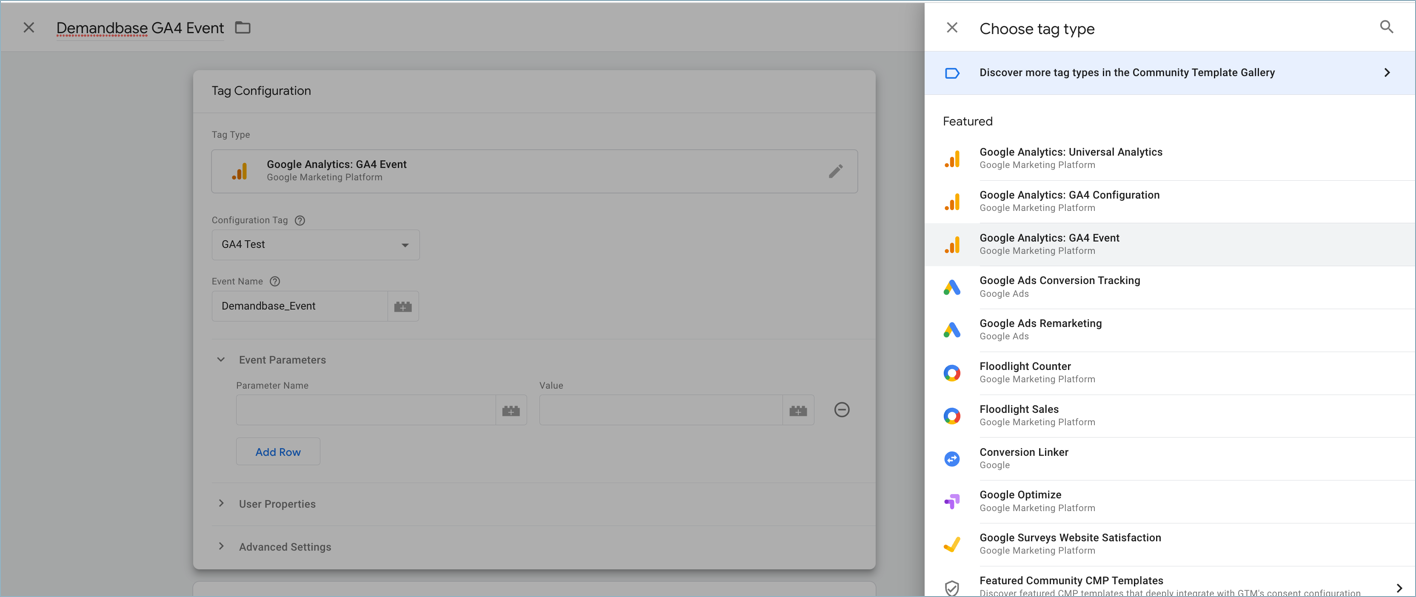Screen dimensions: 1416x597
Task: Open the GA4 Test configuration dropdown
Action: click(315, 245)
